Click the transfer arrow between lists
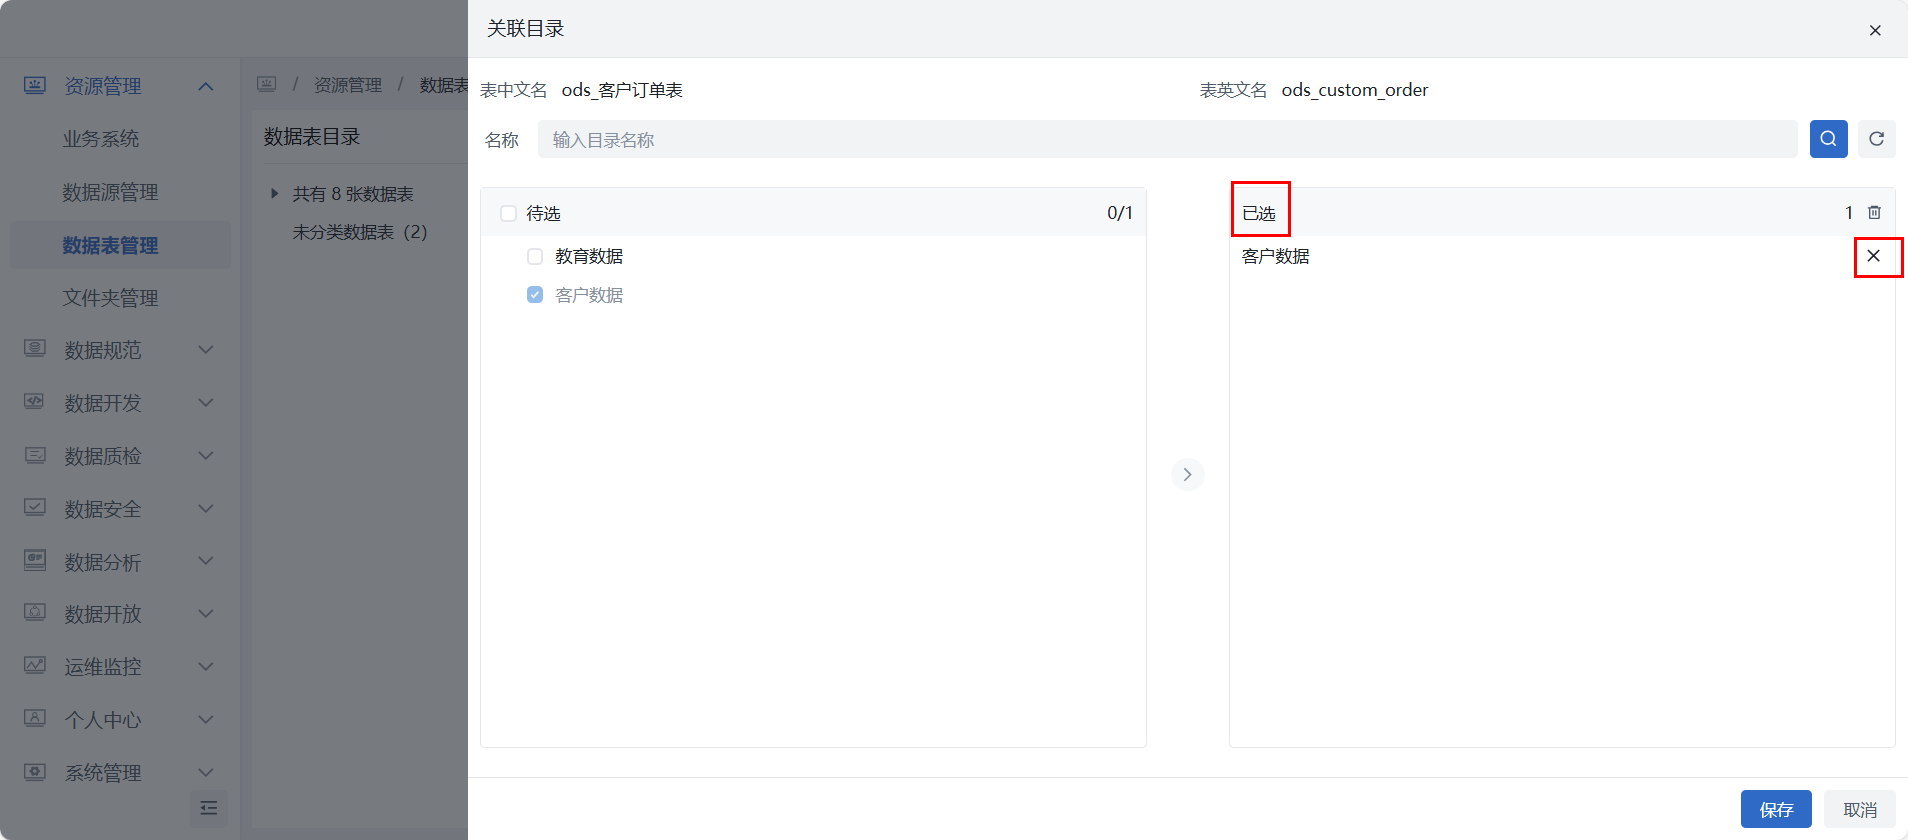This screenshot has width=1908, height=840. pyautogui.click(x=1187, y=474)
